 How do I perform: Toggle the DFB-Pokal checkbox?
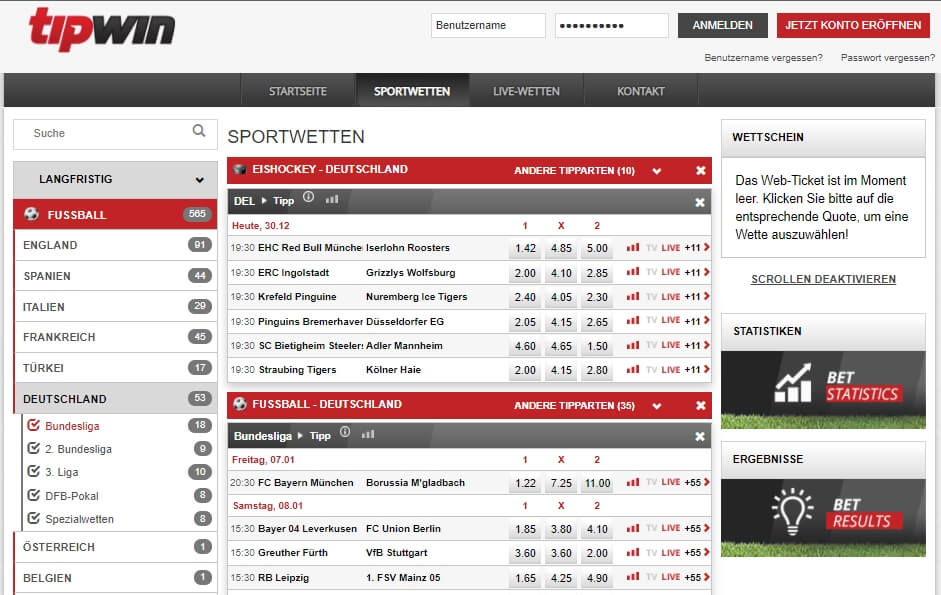[34, 495]
